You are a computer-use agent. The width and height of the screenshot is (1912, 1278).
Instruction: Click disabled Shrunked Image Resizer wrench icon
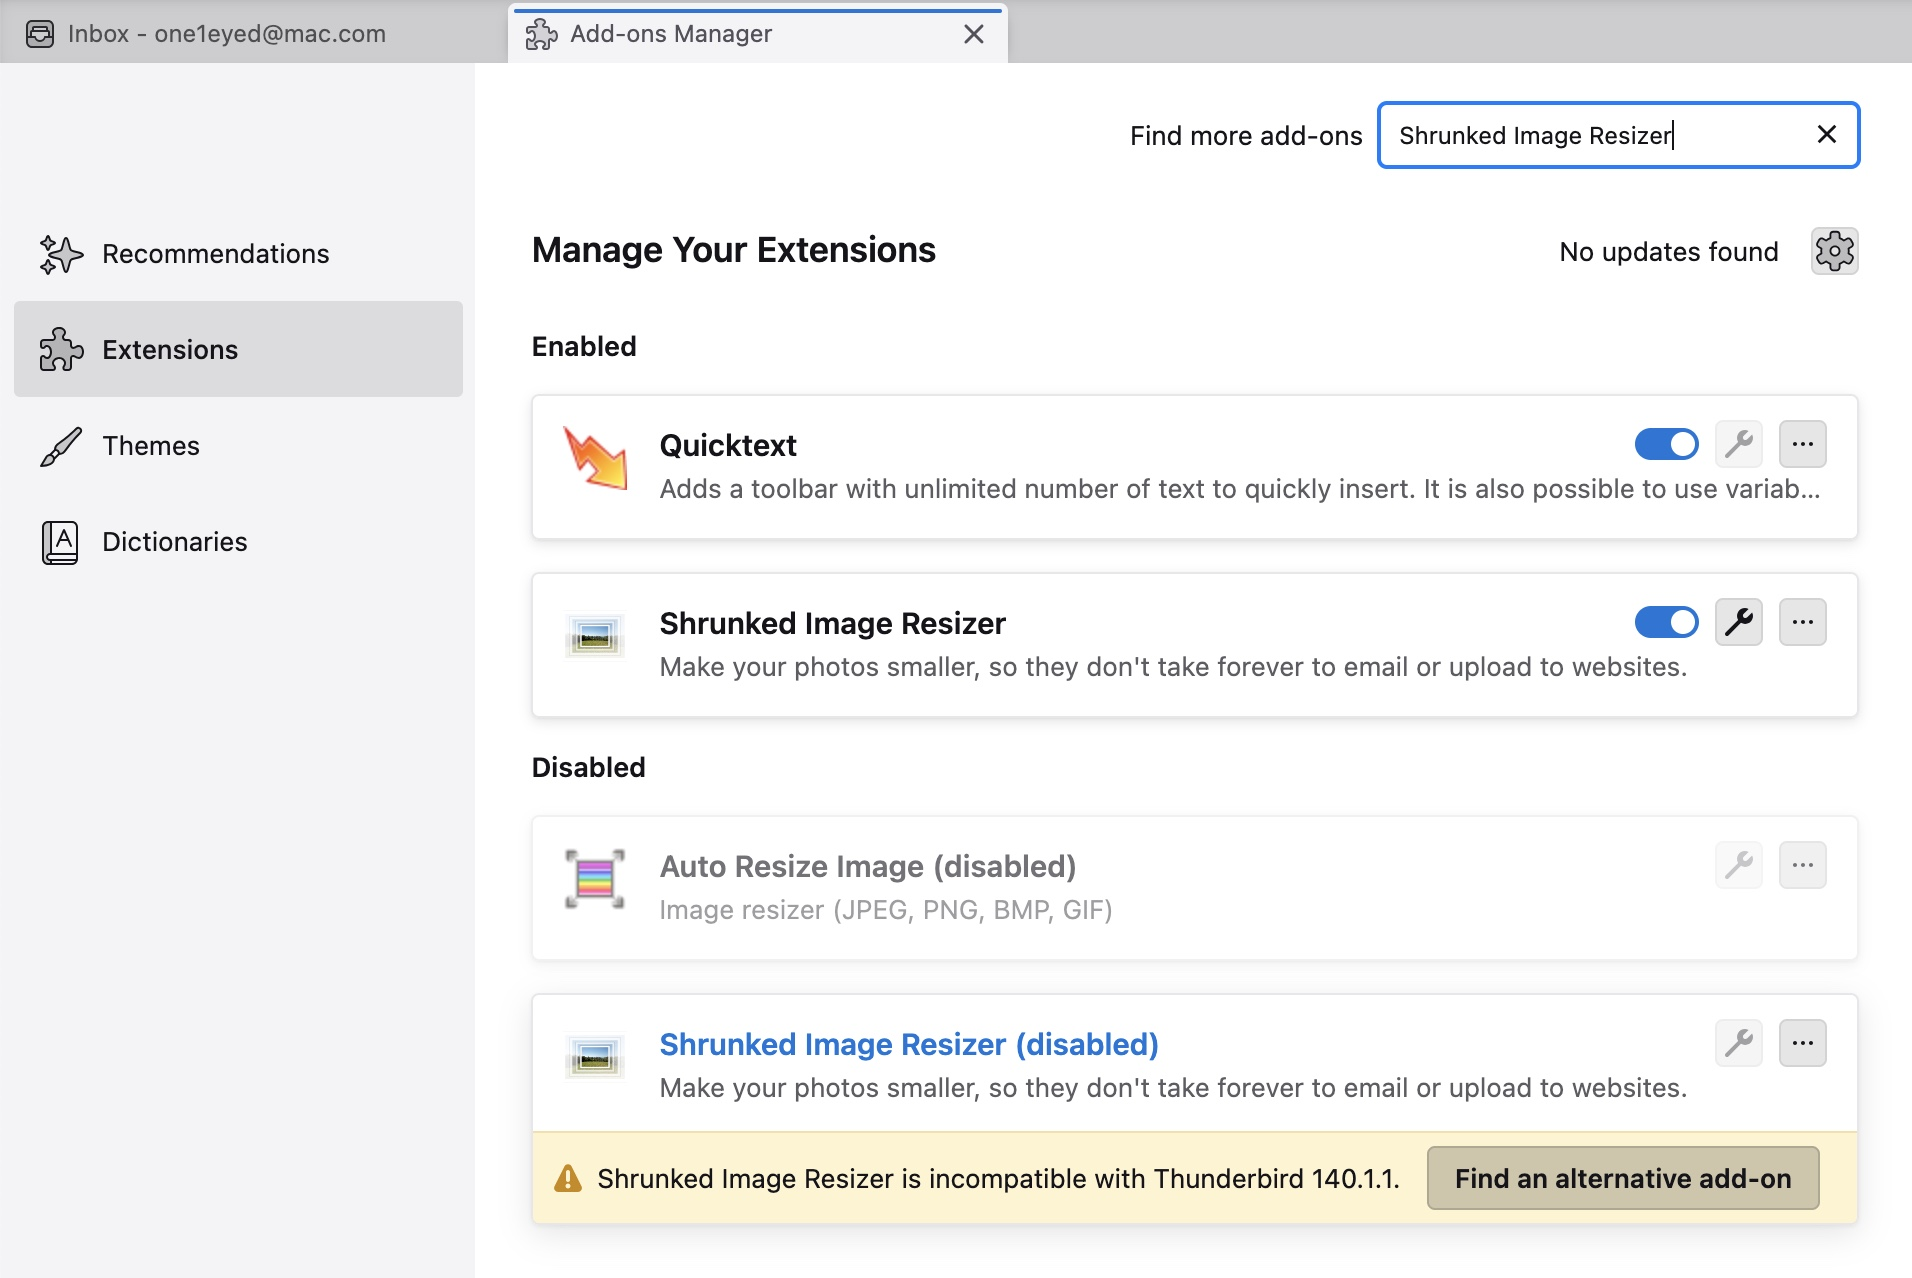1739,1043
